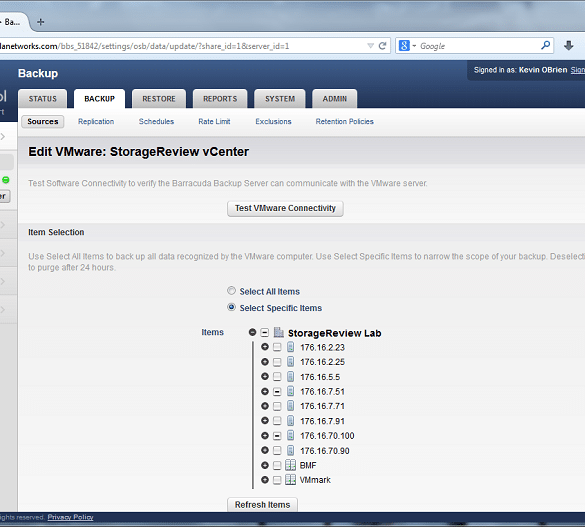
Task: Click host icon for 176.16.7.71
Action: (x=291, y=406)
